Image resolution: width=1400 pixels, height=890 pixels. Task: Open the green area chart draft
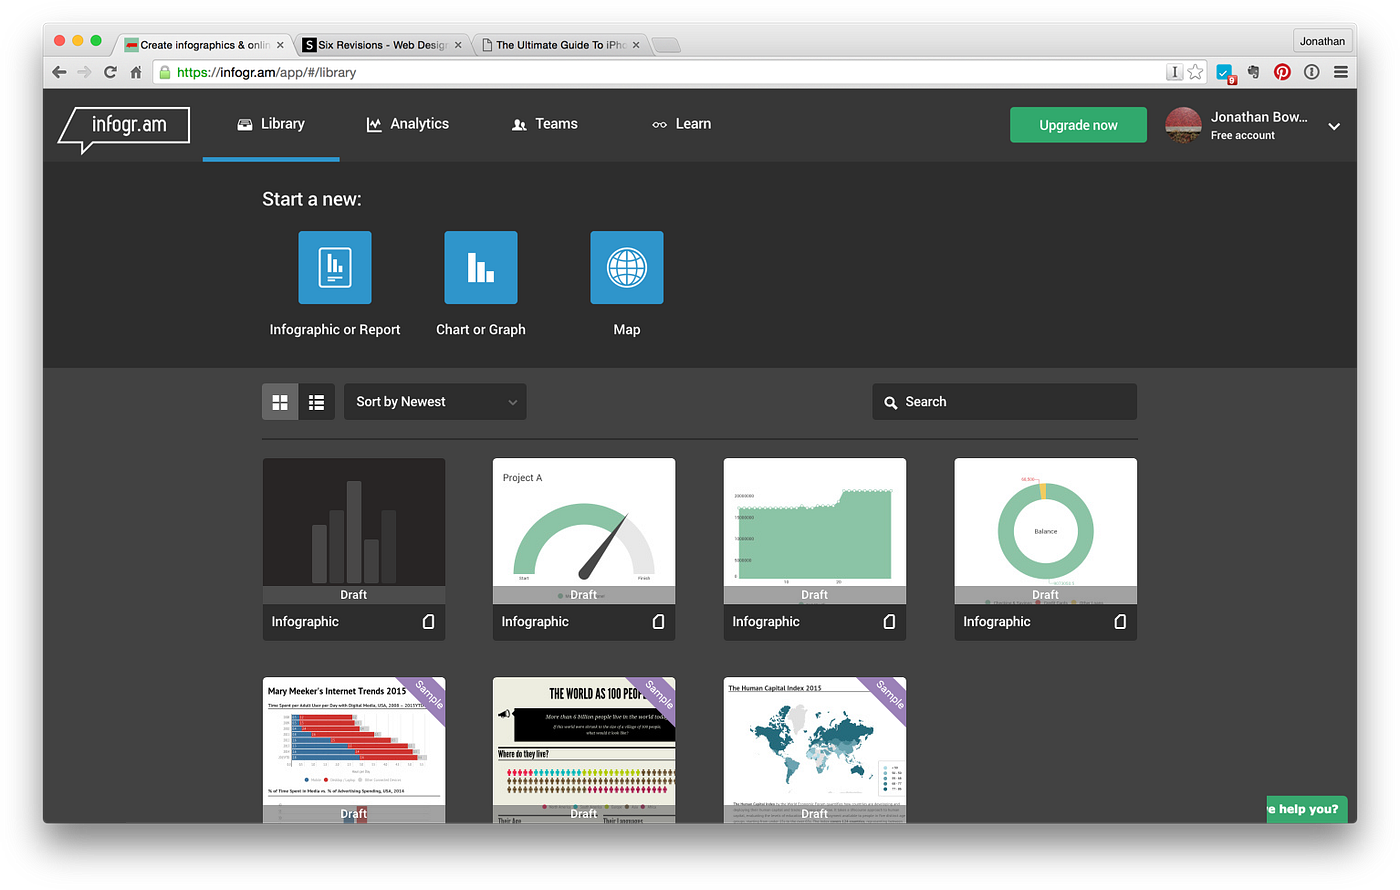(x=815, y=530)
